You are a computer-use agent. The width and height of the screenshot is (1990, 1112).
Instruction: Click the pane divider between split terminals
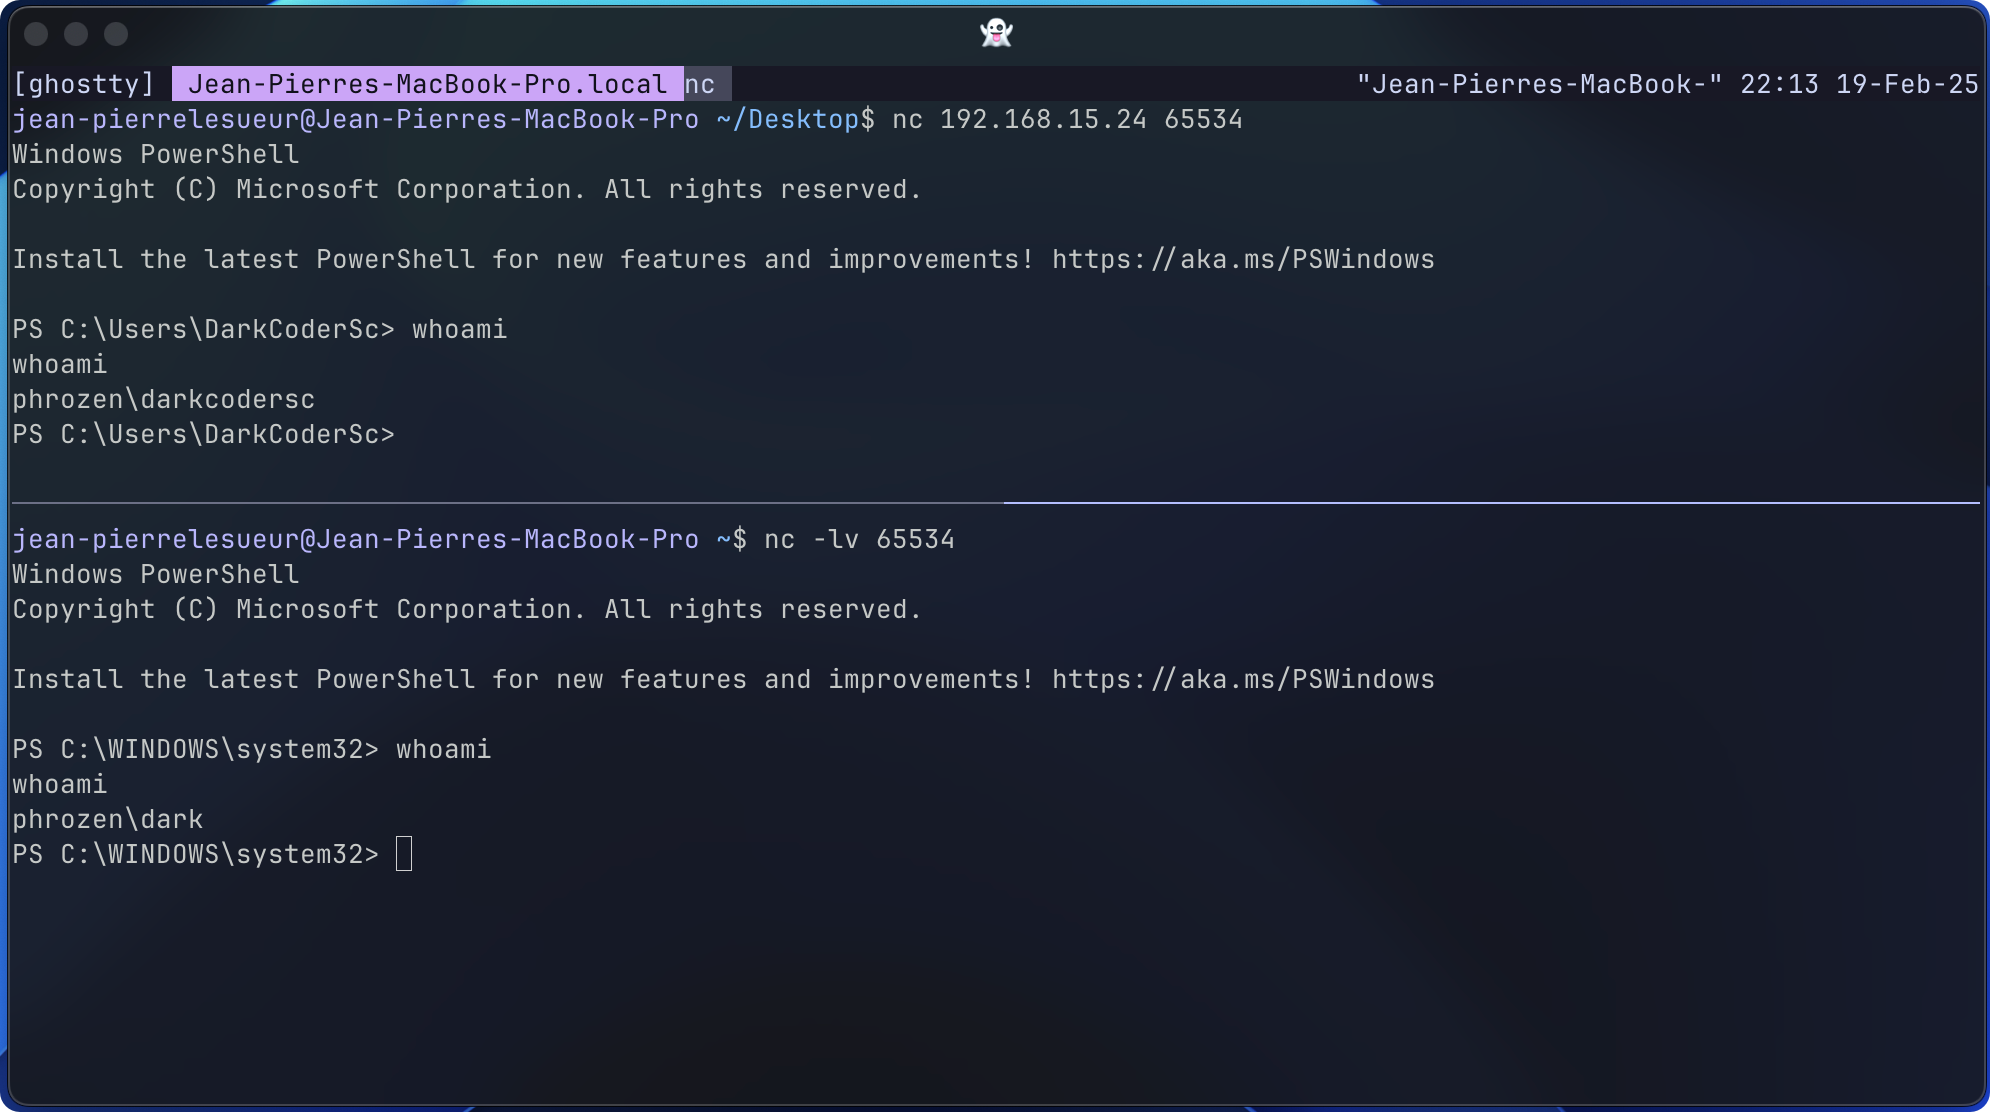pyautogui.click(x=995, y=502)
